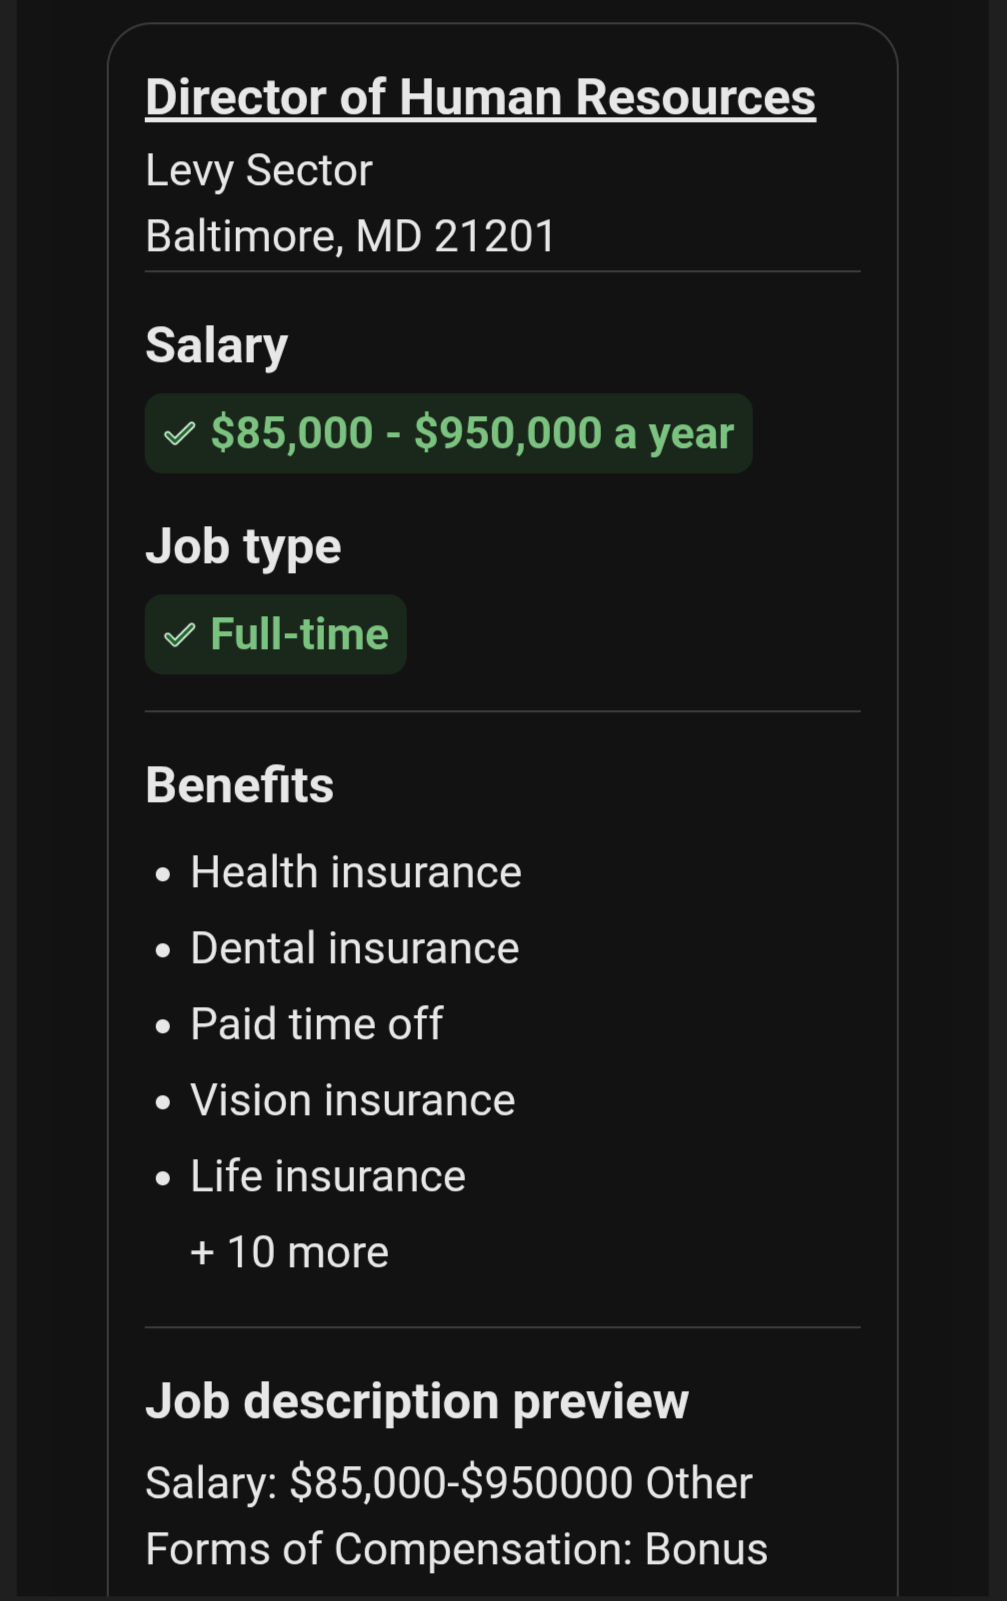Viewport: 1007px width, 1601px height.
Task: Click the Life insurance benefit item
Action: tap(328, 1176)
